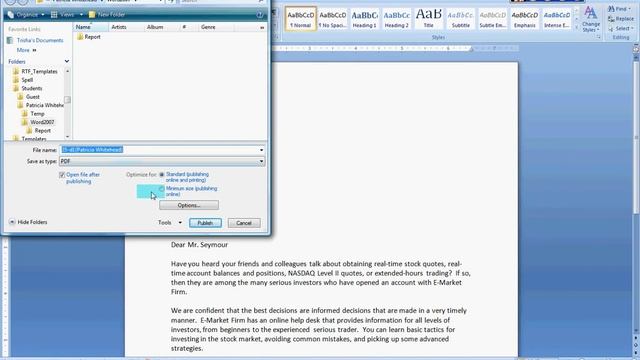
Task: Select the Students folder in tree
Action: 27,89
